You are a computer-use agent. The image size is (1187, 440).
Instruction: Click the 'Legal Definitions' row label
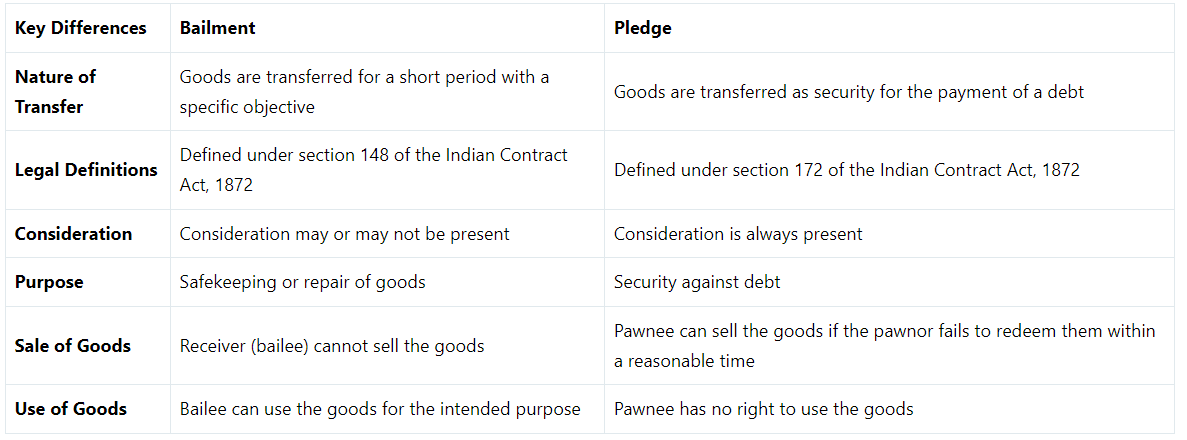[x=86, y=170]
